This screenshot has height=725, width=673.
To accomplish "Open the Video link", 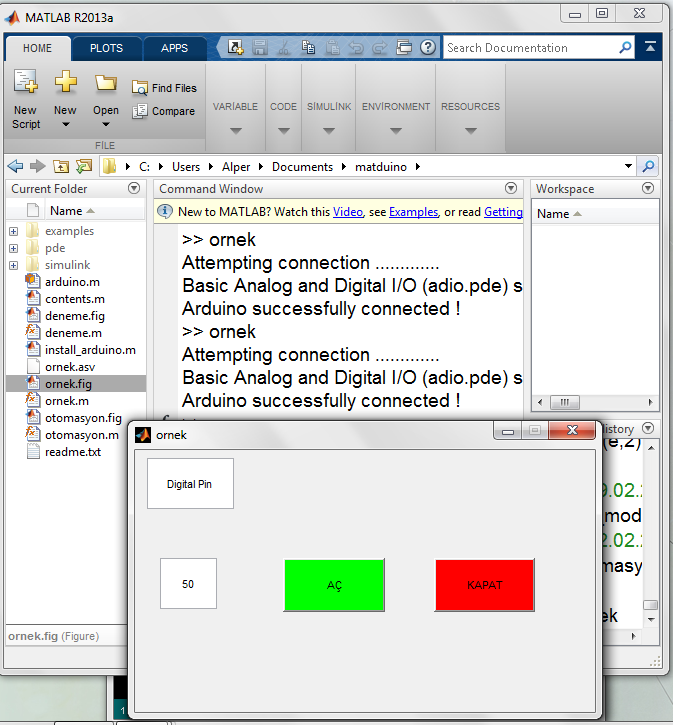I will coord(348,212).
